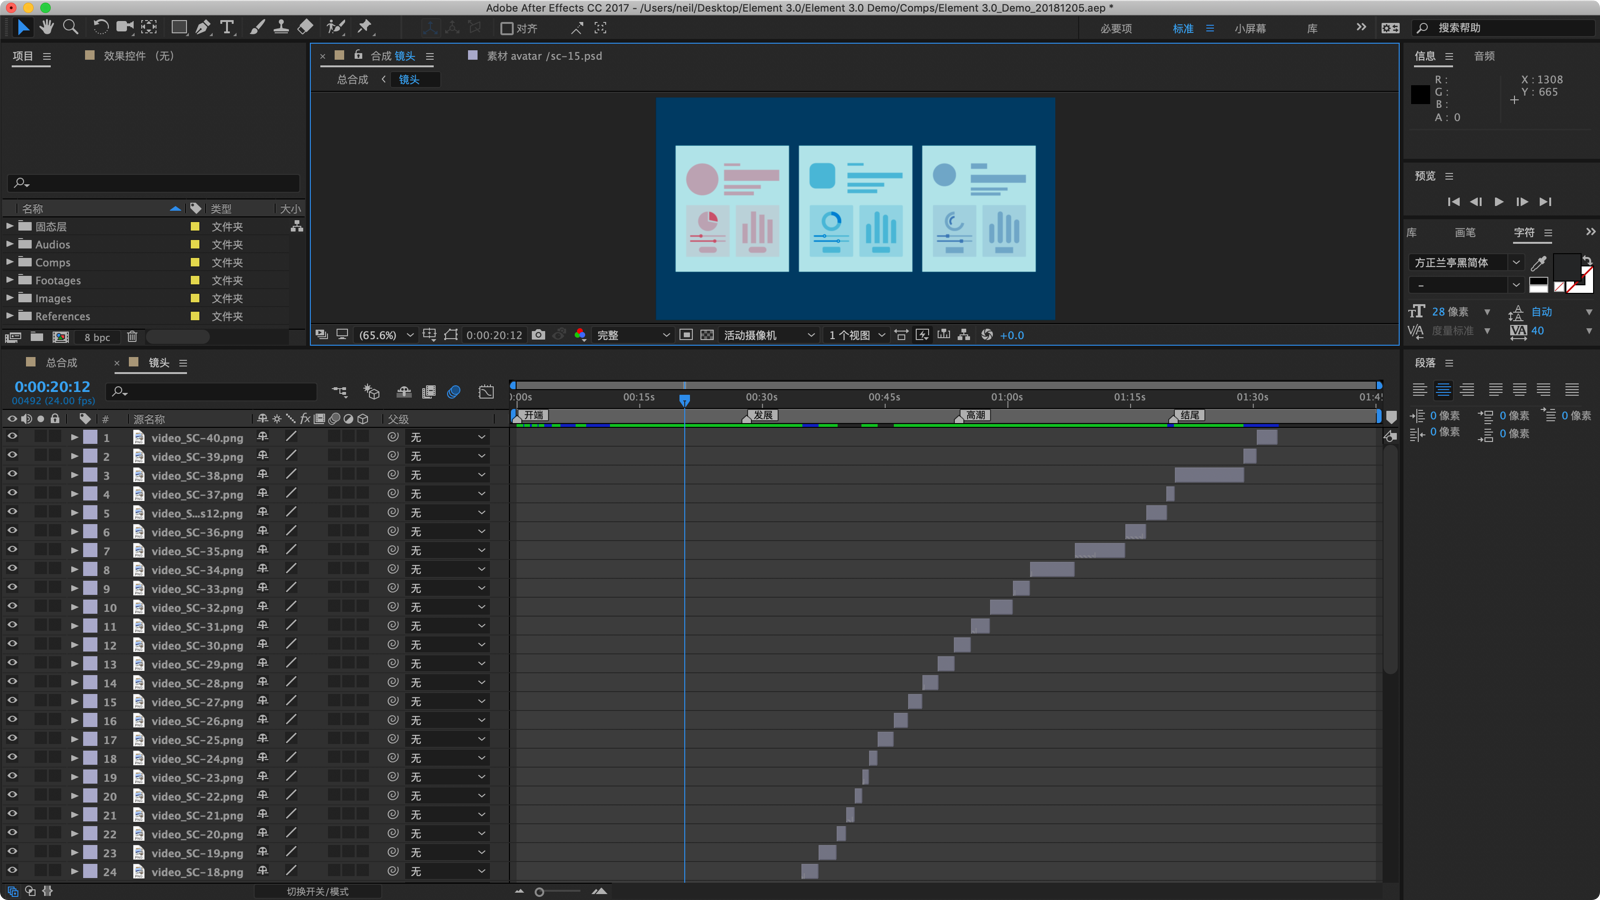Click the trash icon in Project panel

[132, 337]
